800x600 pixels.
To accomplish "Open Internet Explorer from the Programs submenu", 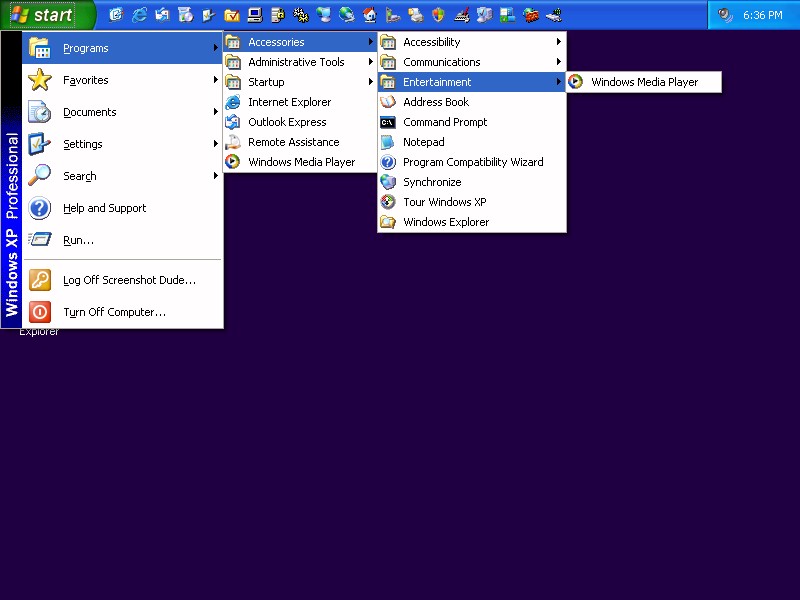I will [289, 102].
